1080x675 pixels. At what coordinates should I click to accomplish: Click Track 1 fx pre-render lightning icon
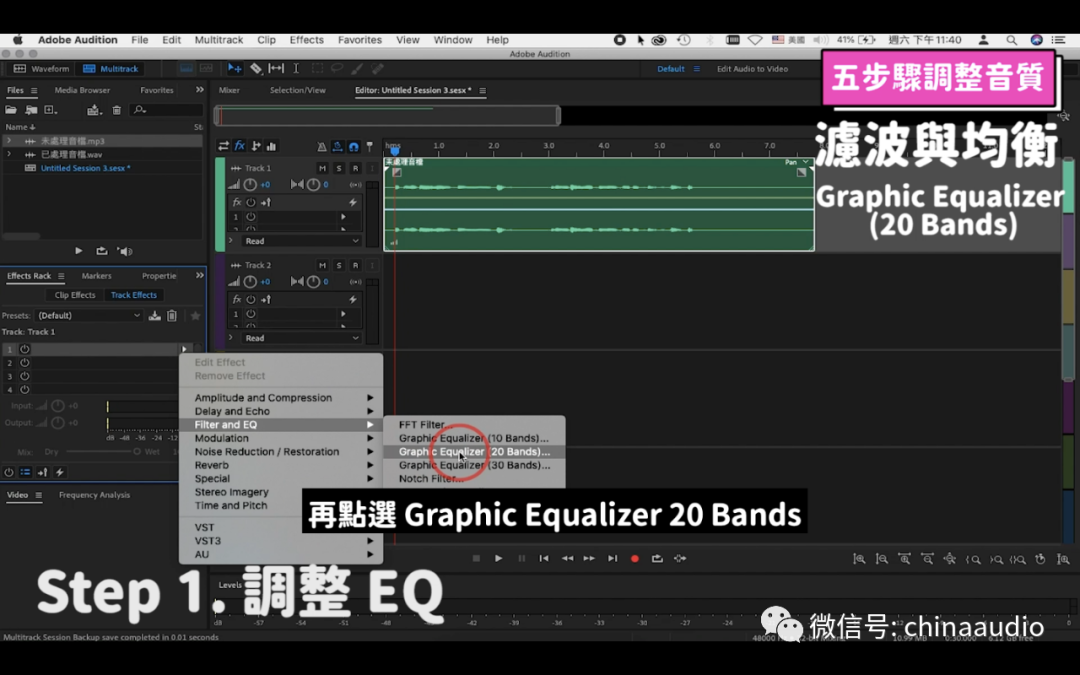tap(353, 202)
